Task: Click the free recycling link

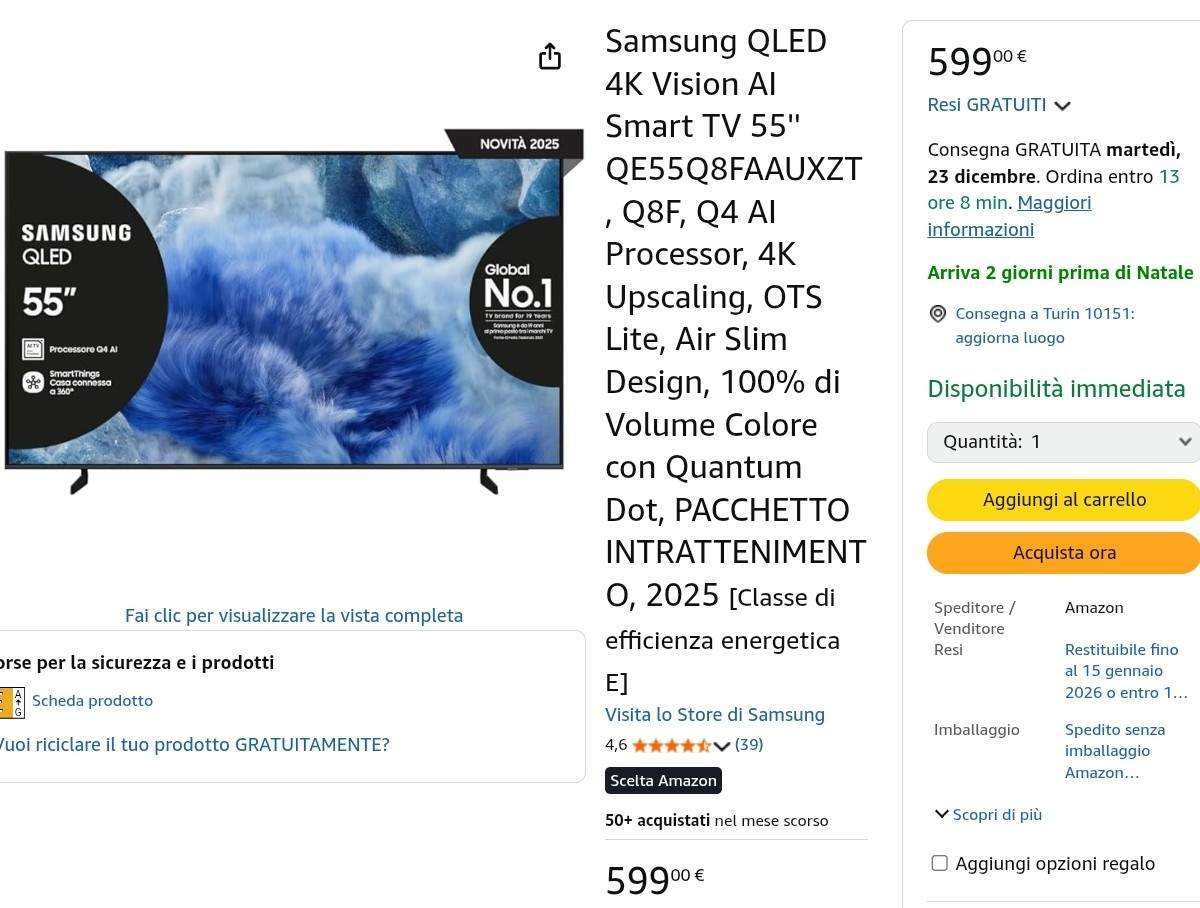Action: (193, 745)
